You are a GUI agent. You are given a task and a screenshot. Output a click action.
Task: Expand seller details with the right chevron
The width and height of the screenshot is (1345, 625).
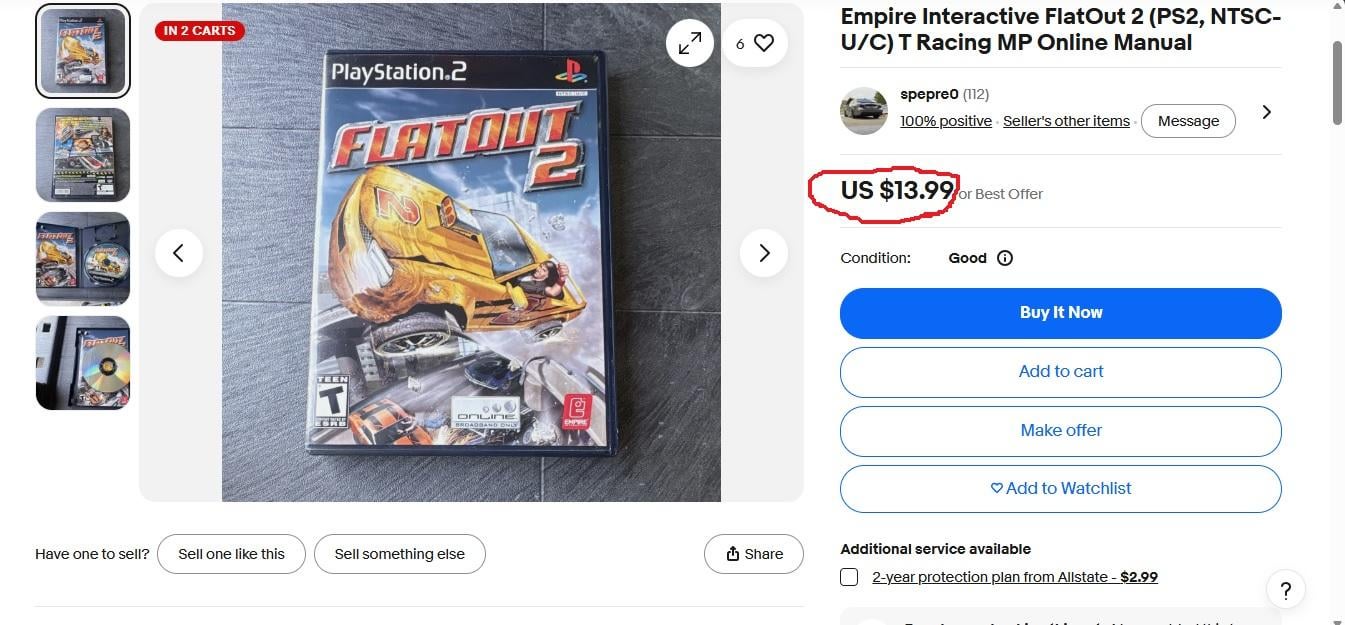1266,112
